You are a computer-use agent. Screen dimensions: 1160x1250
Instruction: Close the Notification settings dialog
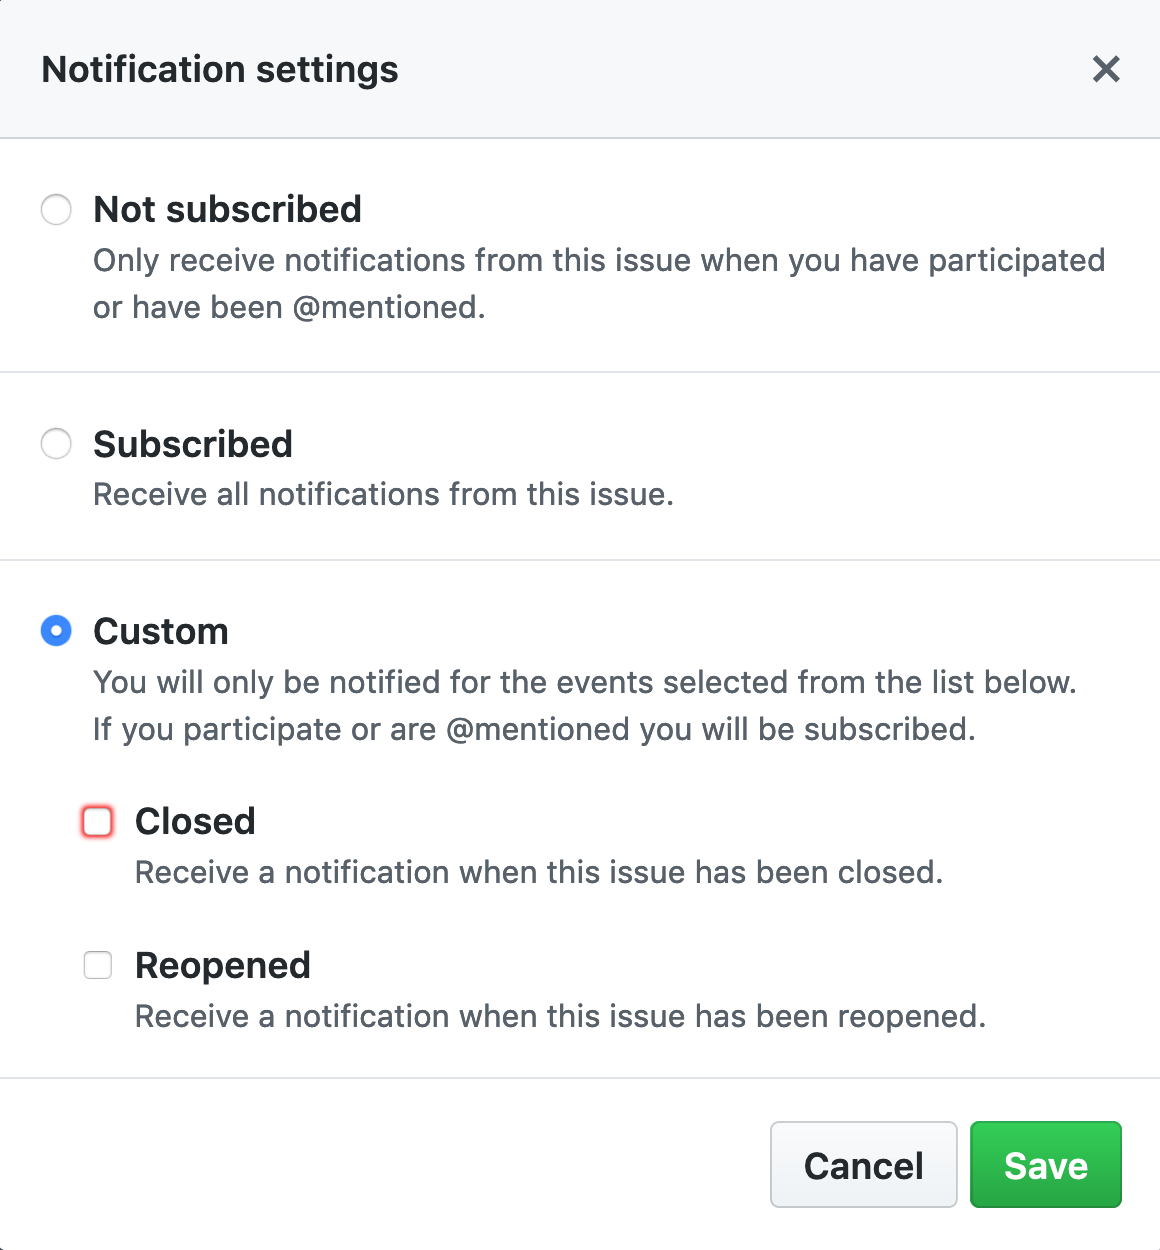pyautogui.click(x=1106, y=69)
